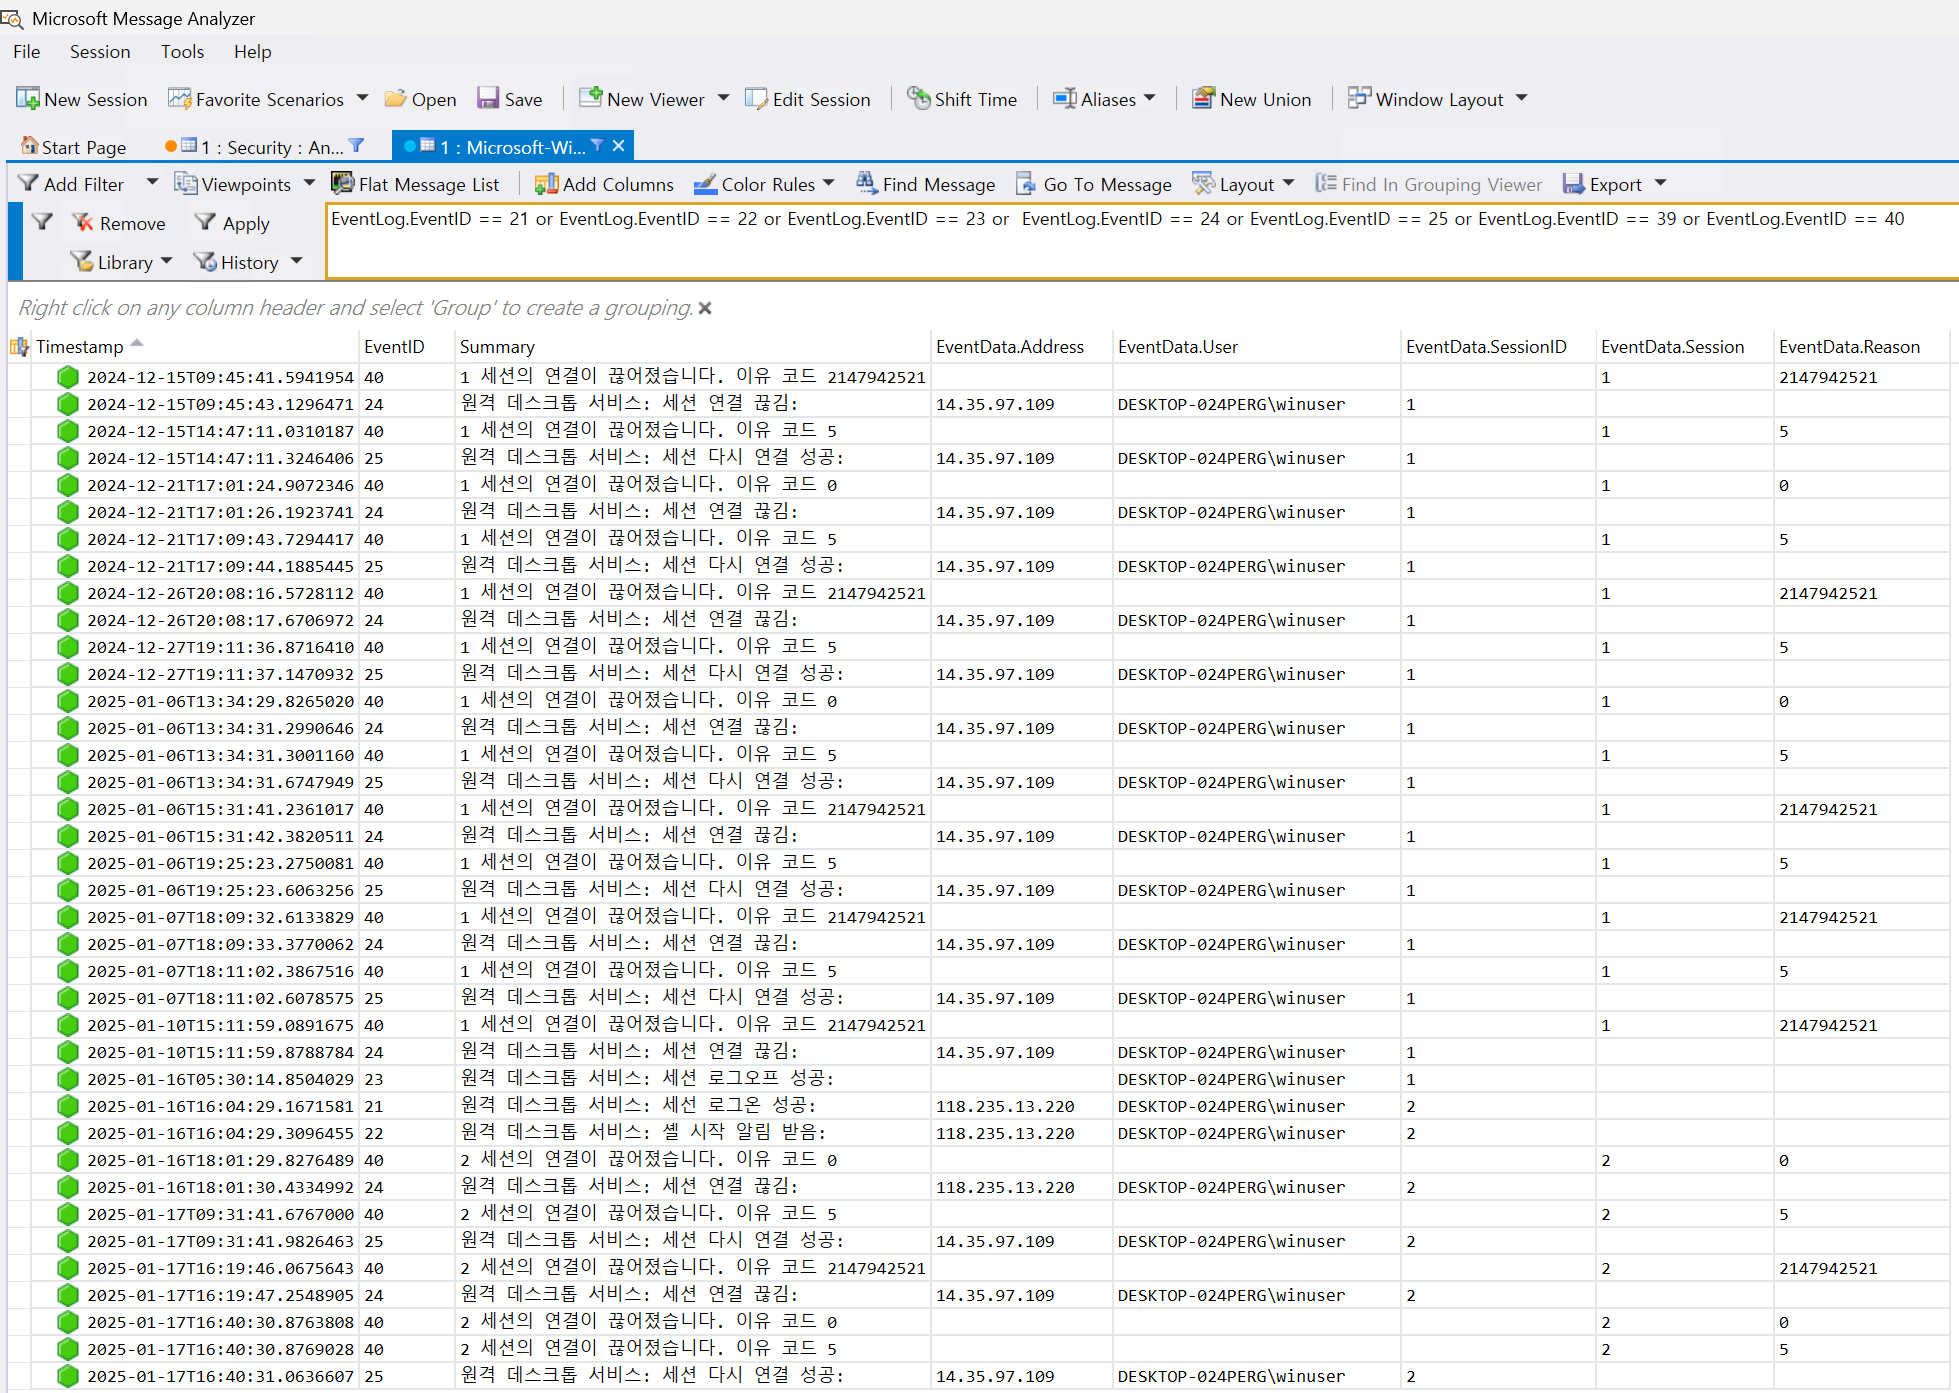Expand the Color Rules dropdown arrow
This screenshot has height=1393, width=1959.
829,184
